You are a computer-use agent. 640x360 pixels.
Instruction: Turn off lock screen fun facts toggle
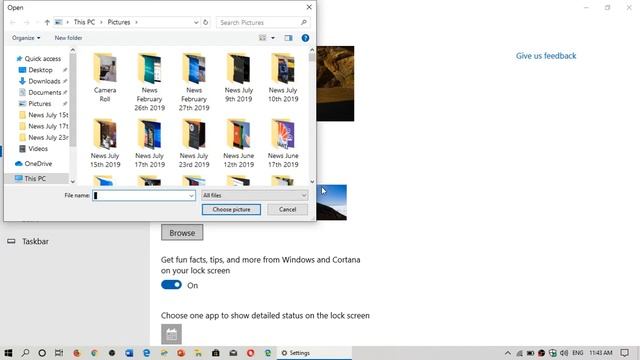[x=171, y=284]
